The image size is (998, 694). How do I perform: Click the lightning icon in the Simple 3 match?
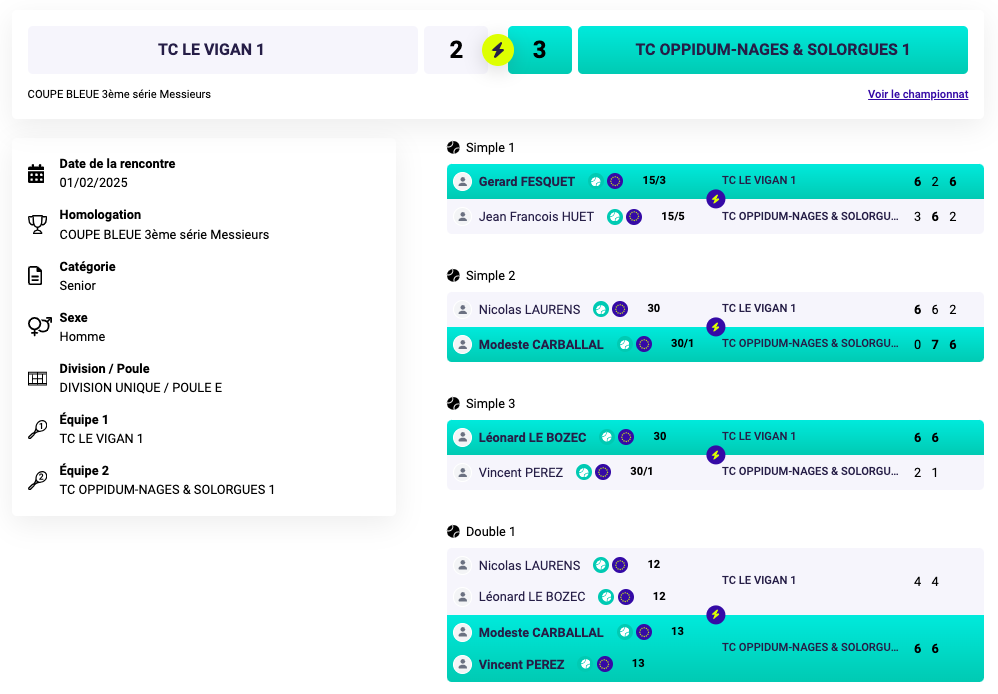click(715, 455)
